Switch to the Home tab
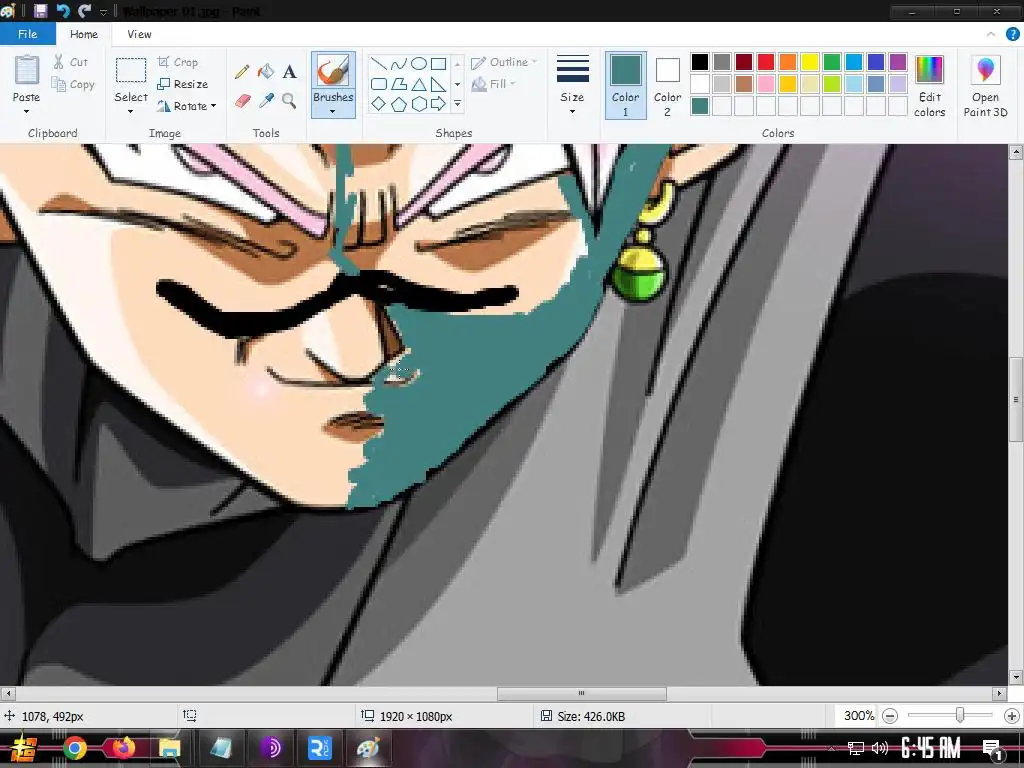The image size is (1024, 768). coord(84,34)
